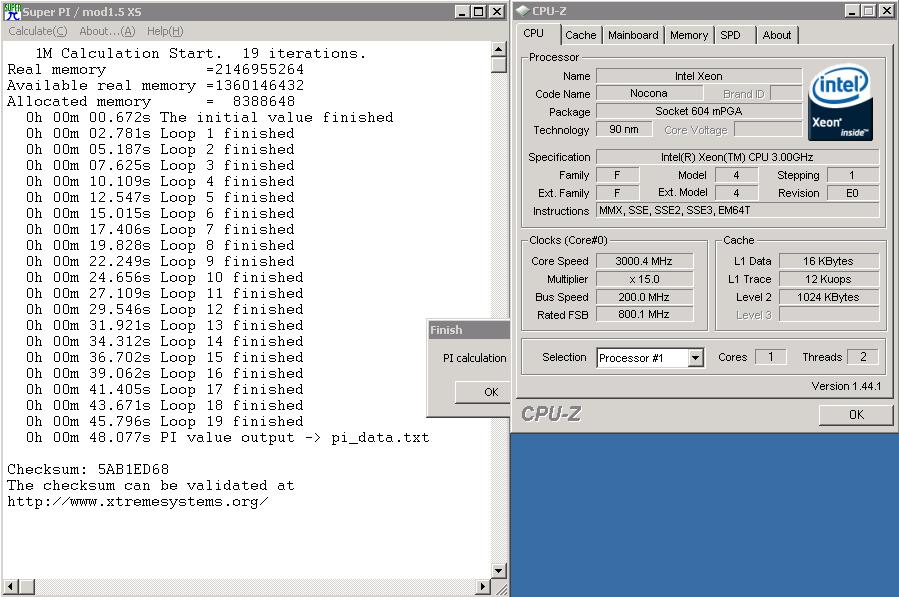Switch to the Cache tab in CPU-Z
899x597 pixels.
[x=580, y=35]
